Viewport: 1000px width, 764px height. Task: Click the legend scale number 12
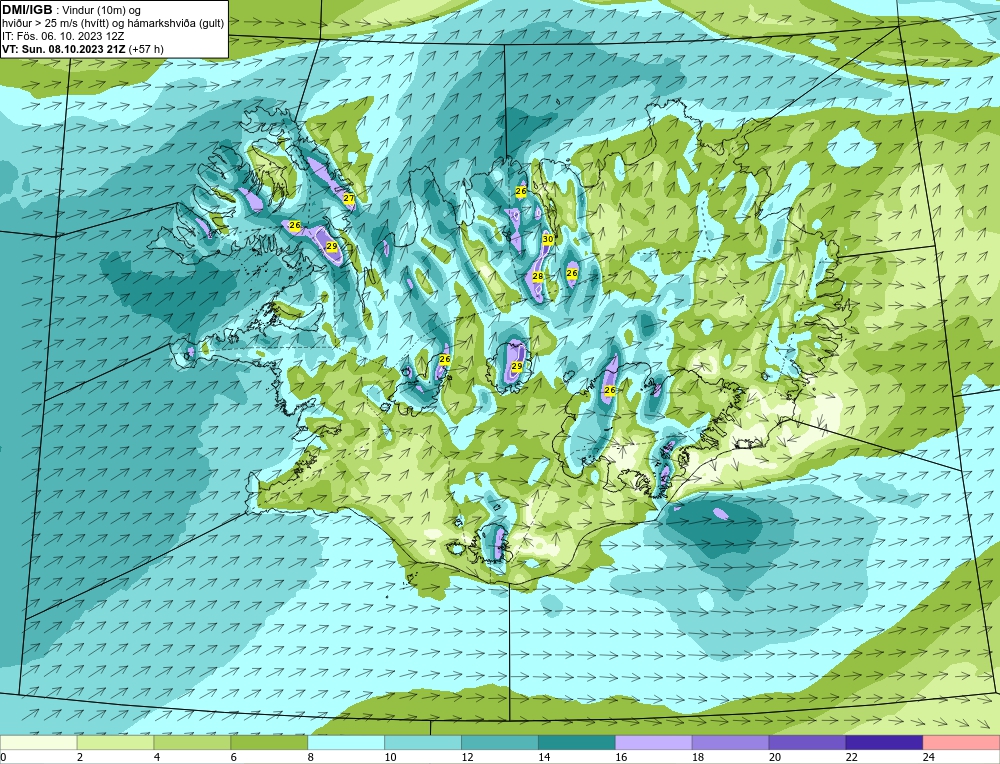click(467, 758)
